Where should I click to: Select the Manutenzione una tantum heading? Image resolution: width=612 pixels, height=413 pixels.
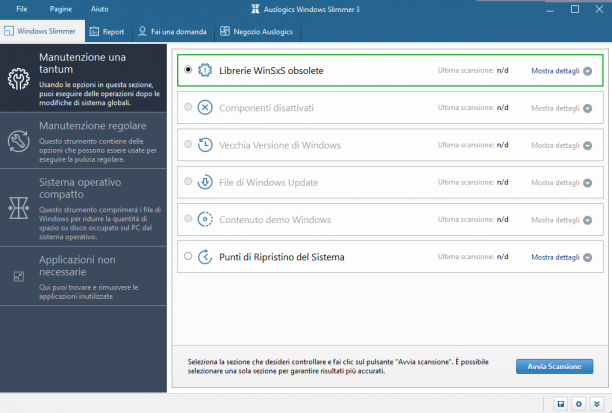coord(82,63)
